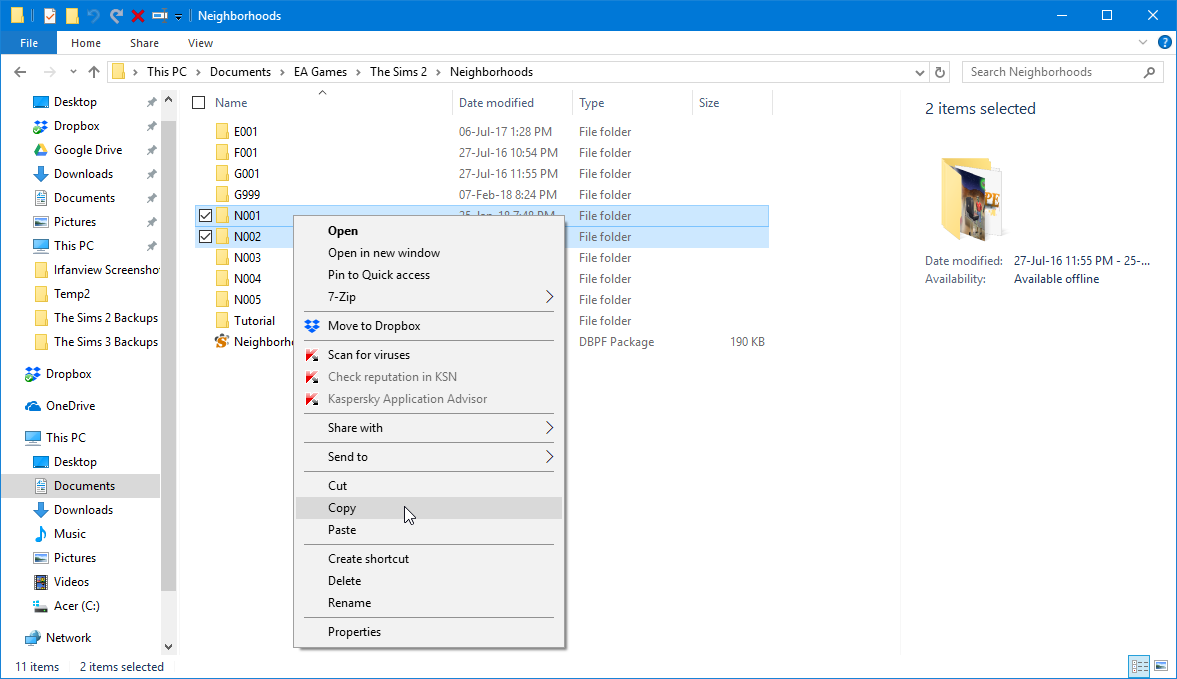The image size is (1177, 679).
Task: Click in the Search Neighborhoods box
Action: click(x=1050, y=72)
